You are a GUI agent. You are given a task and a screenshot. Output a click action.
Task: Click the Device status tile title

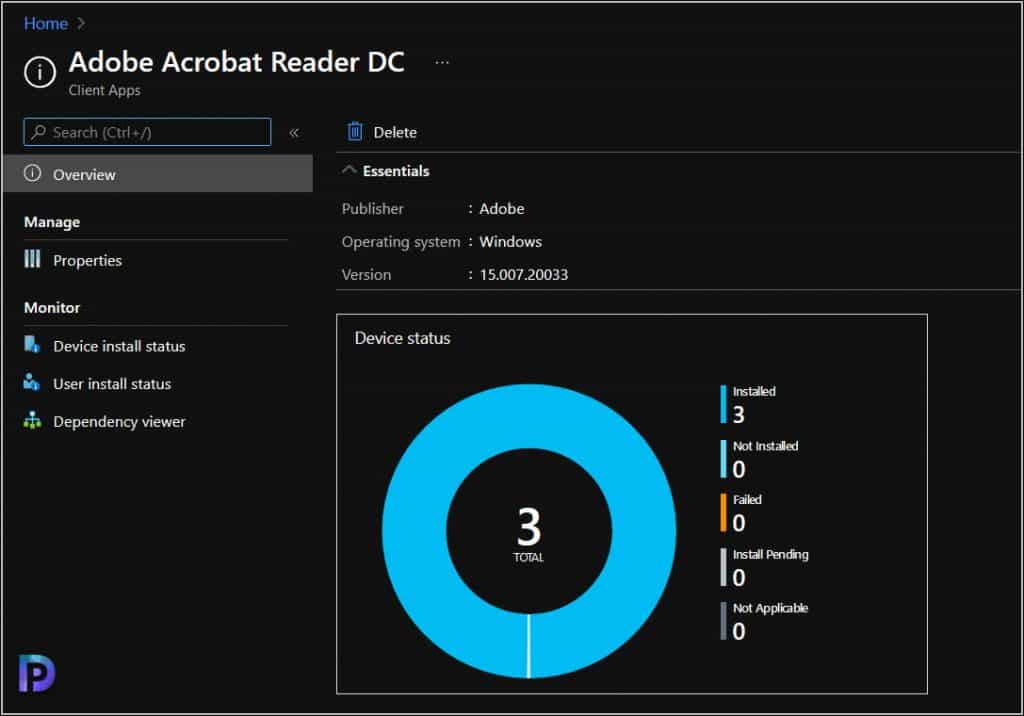click(402, 338)
